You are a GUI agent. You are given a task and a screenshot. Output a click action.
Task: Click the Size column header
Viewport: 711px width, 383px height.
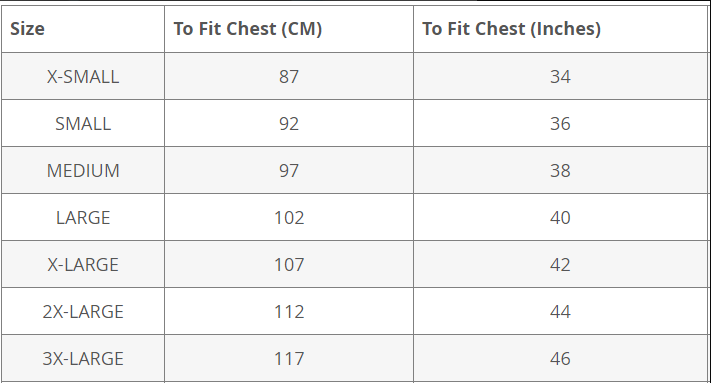27,29
